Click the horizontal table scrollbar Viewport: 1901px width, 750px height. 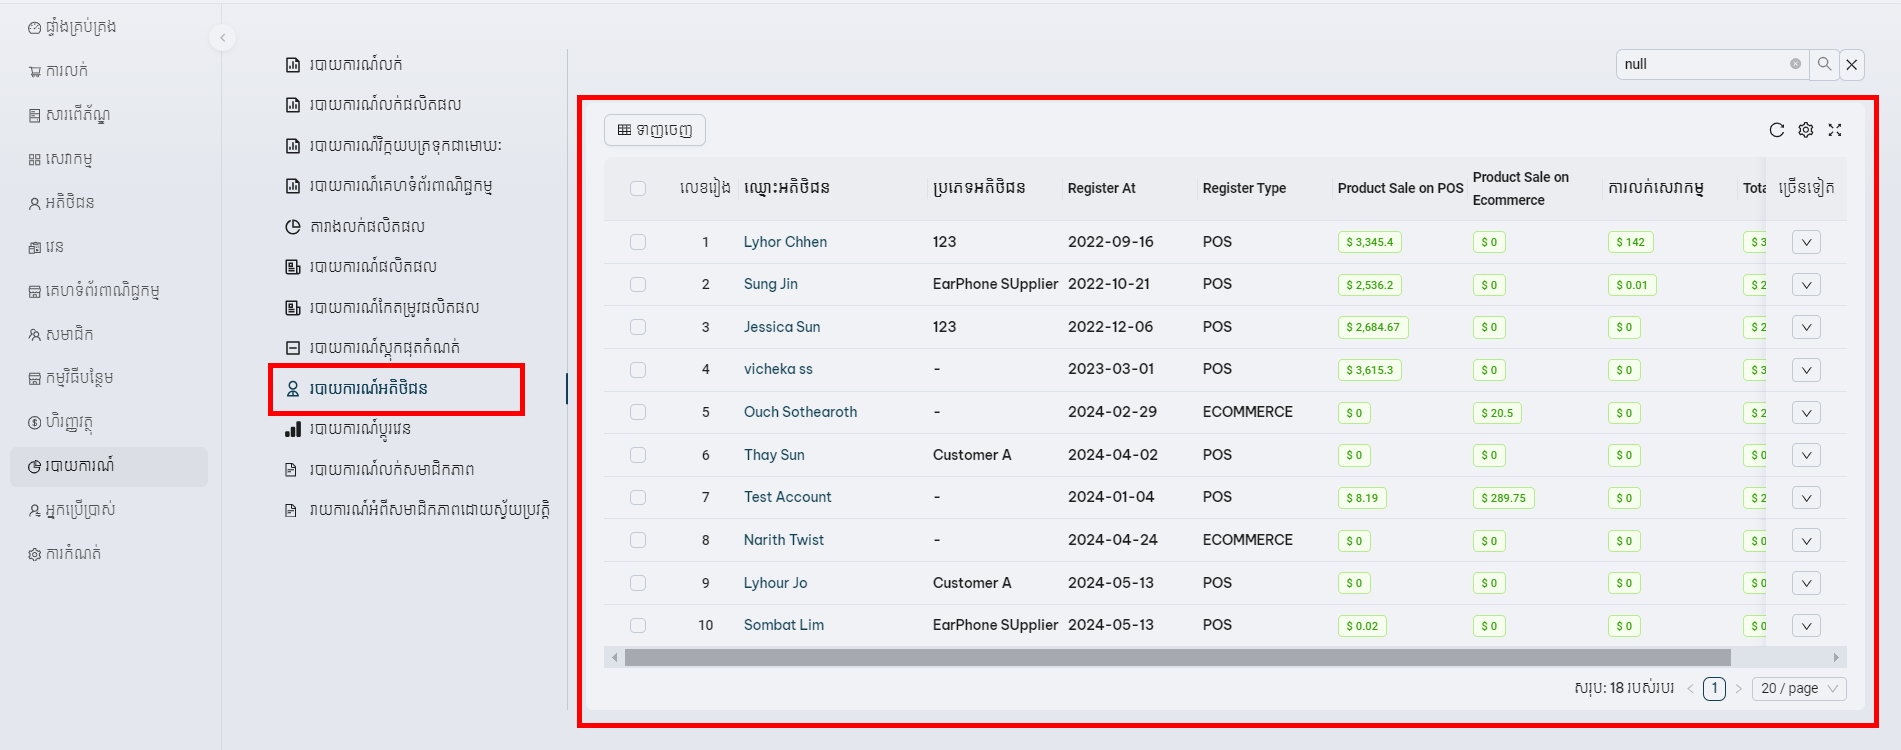(1176, 657)
